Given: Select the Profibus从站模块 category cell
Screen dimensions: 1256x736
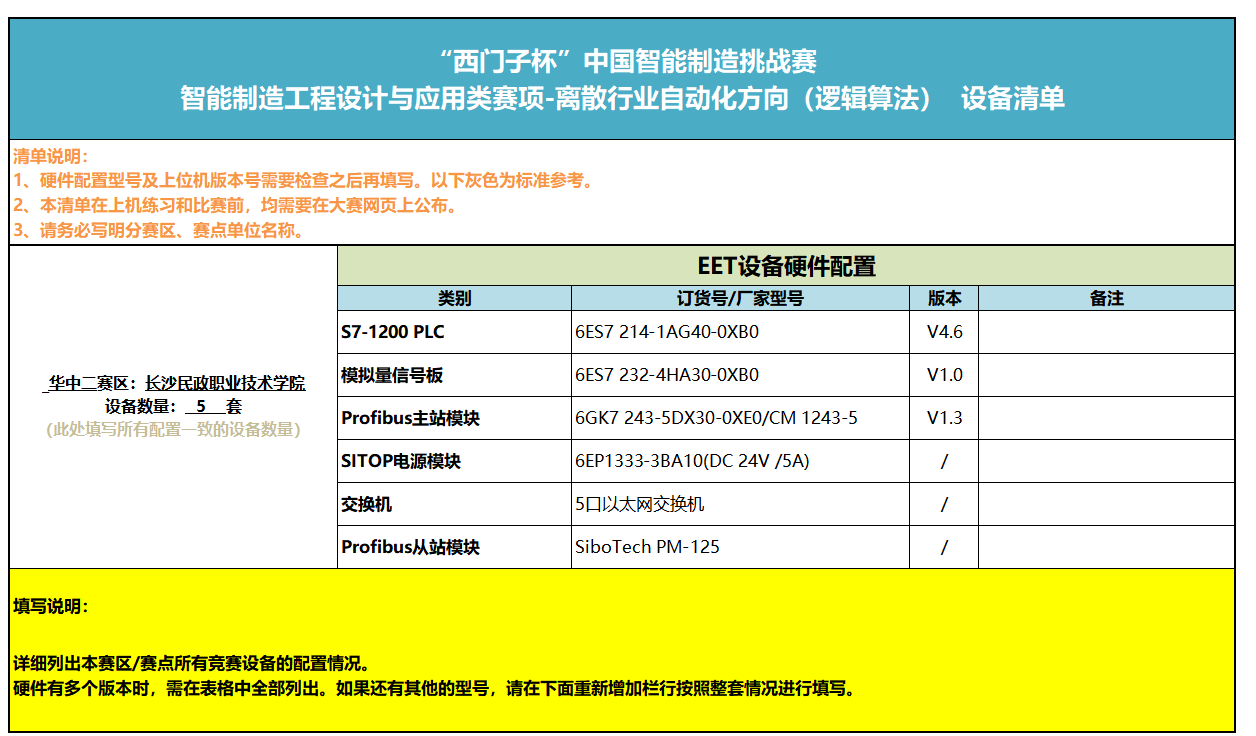Looking at the screenshot, I should point(454,547).
